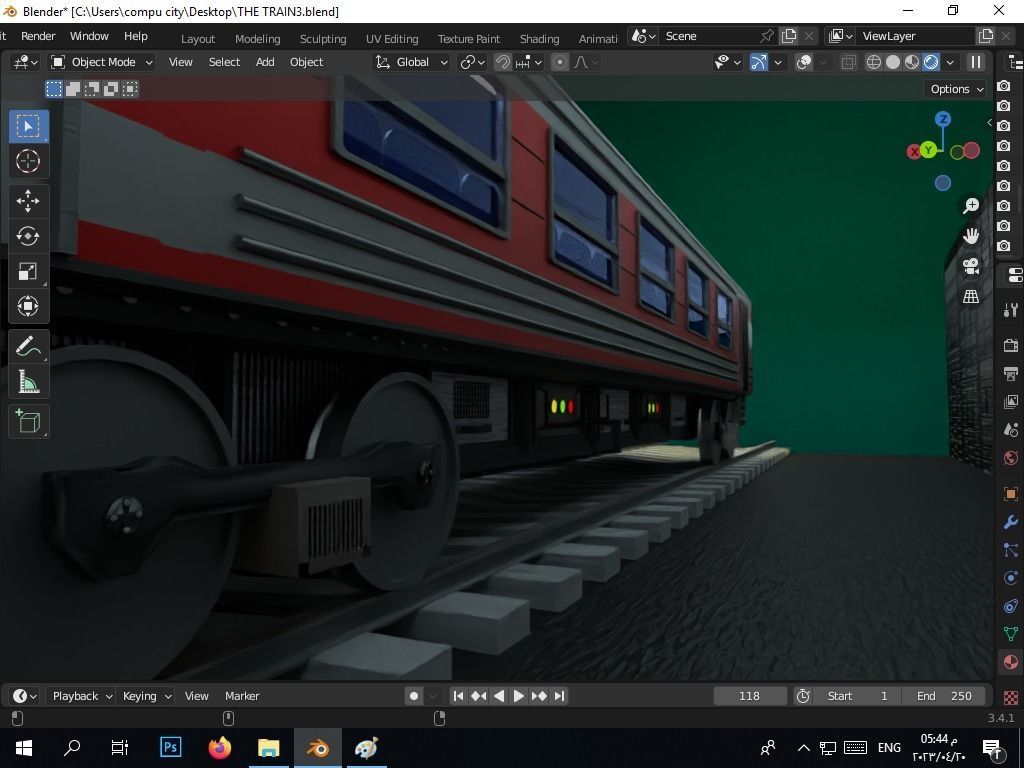Jump to the timeline start frame

coord(458,696)
